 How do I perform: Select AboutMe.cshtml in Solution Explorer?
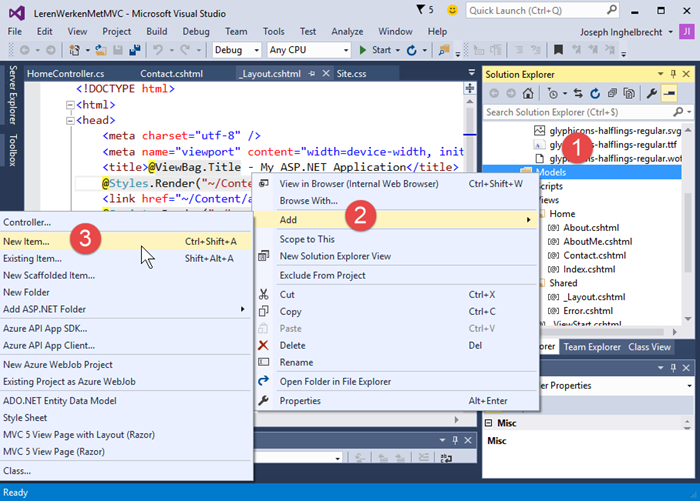click(597, 241)
